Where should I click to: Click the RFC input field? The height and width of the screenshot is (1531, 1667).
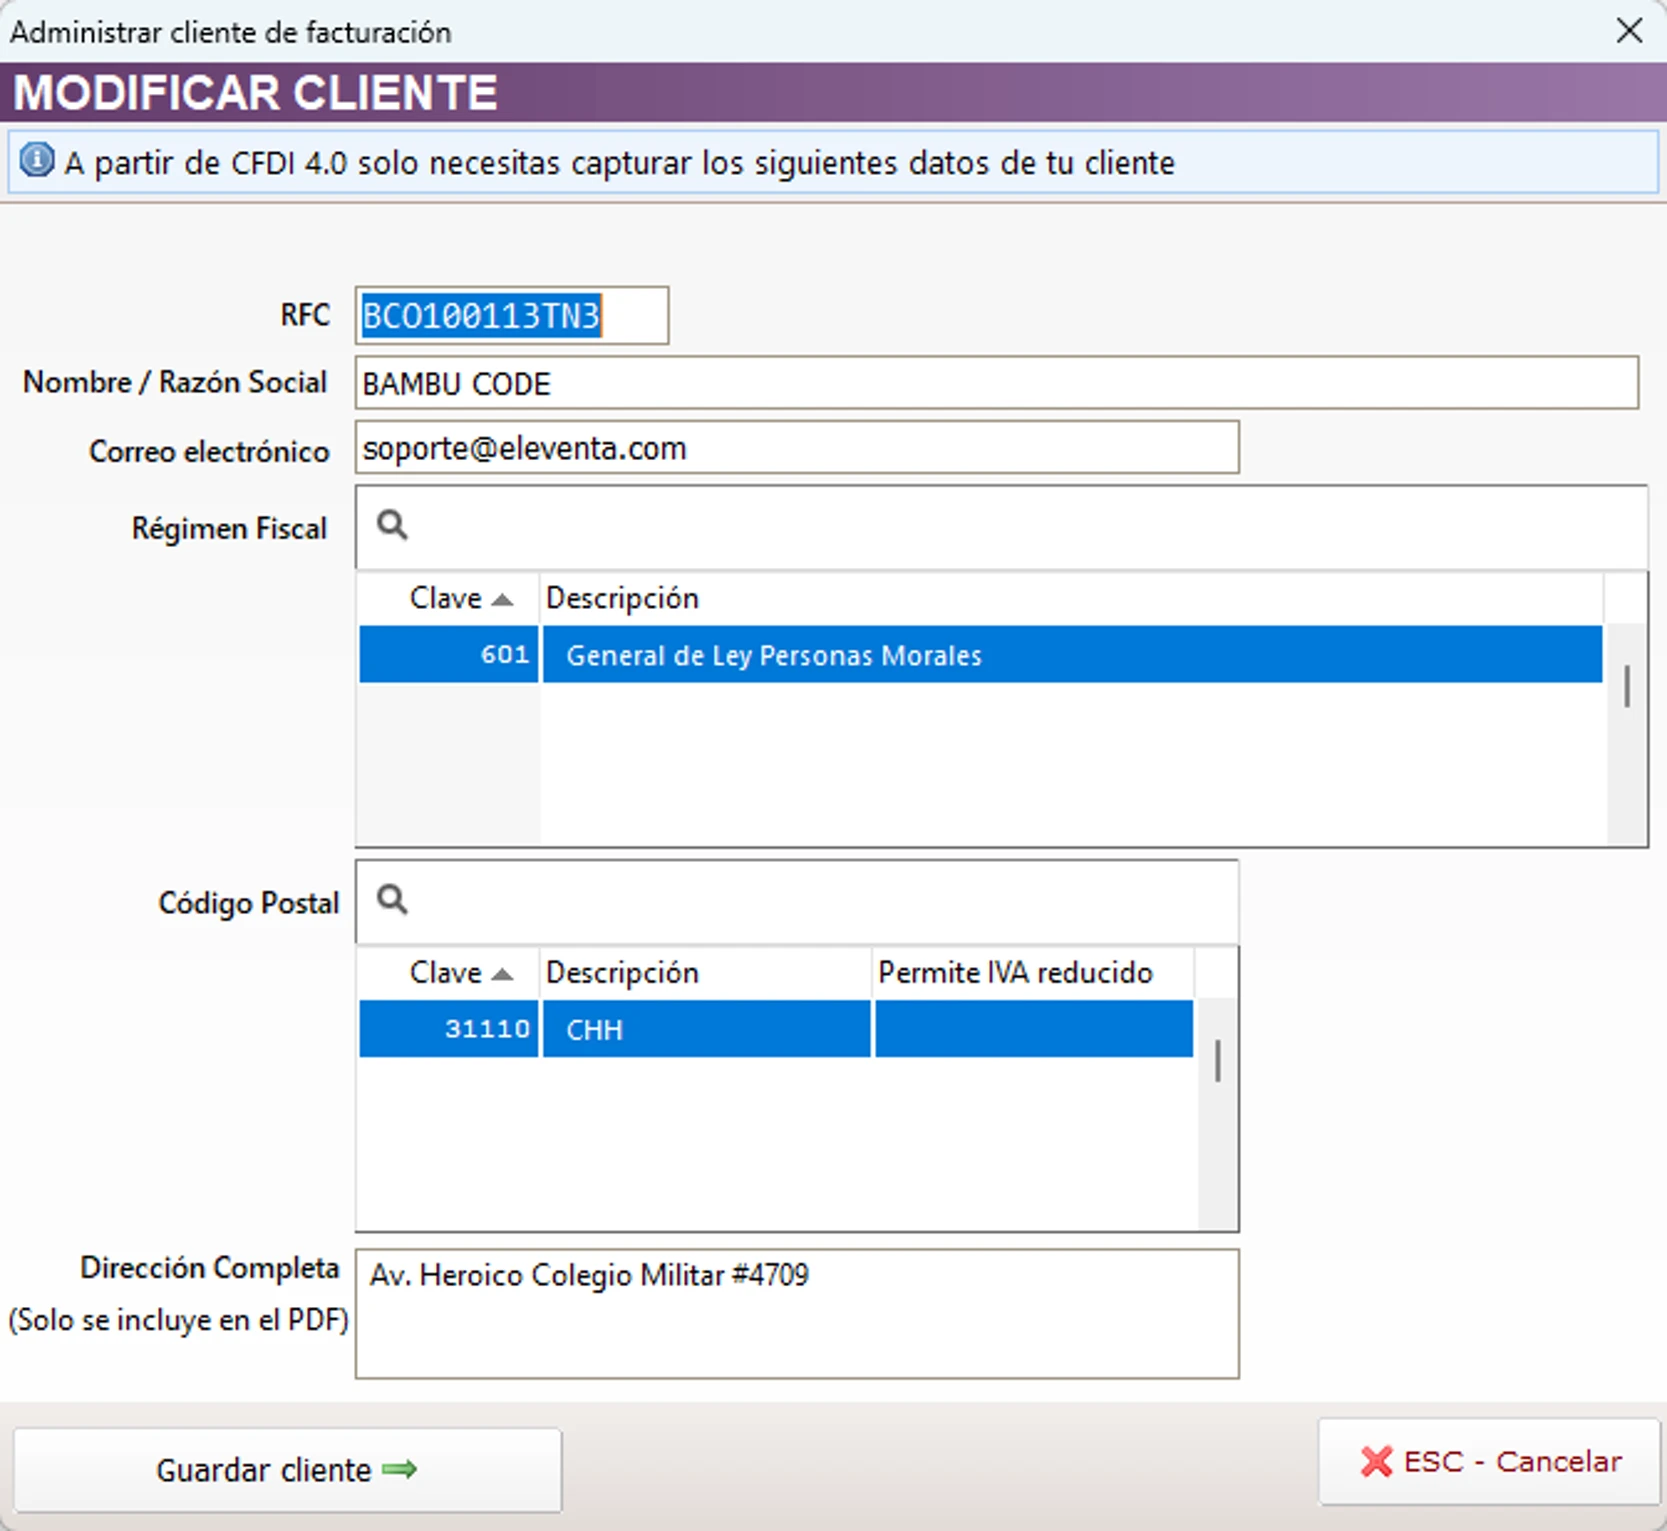tap(510, 315)
